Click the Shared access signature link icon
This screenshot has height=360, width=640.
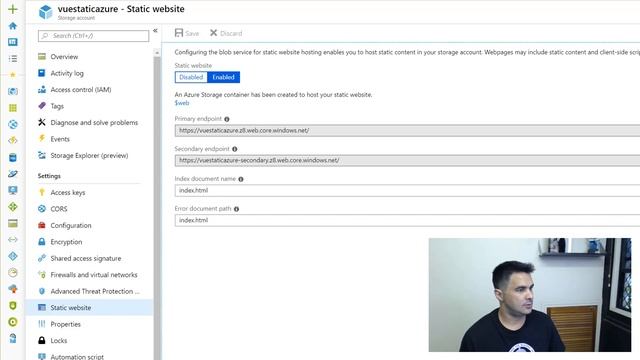[x=42, y=258]
